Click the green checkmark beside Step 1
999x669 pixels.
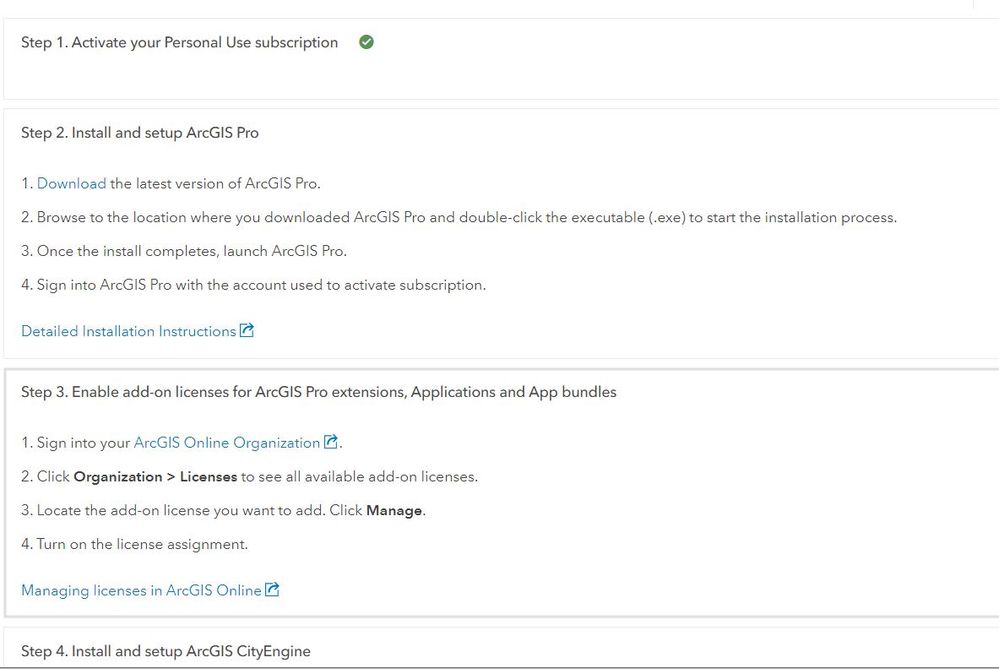pyautogui.click(x=366, y=42)
